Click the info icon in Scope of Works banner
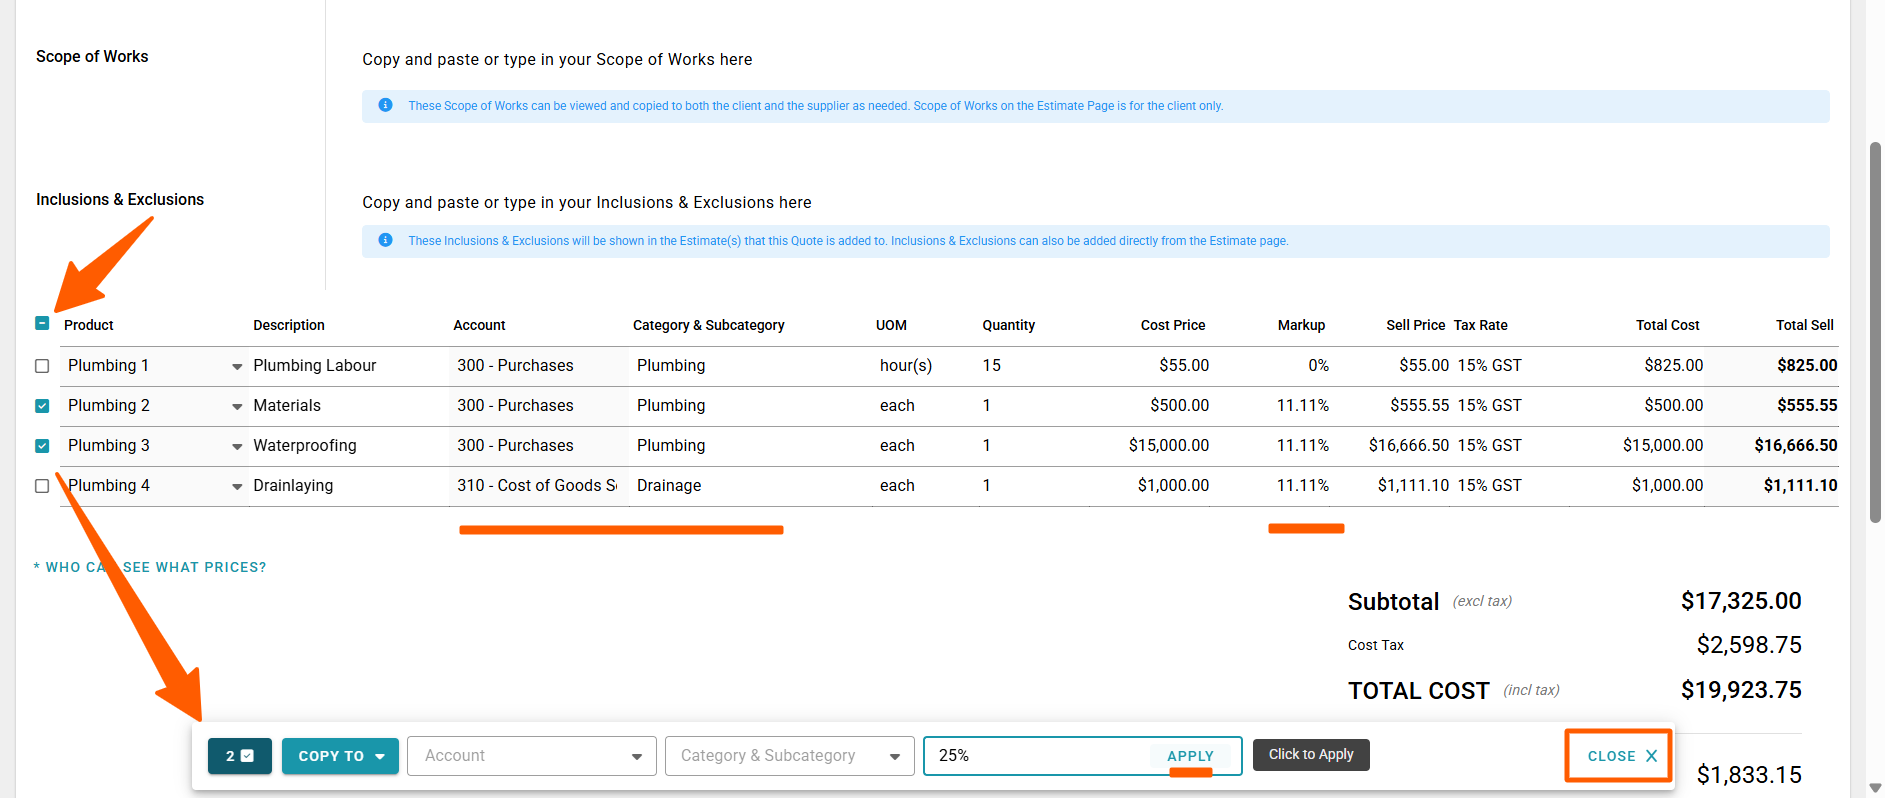This screenshot has width=1885, height=798. 385,105
